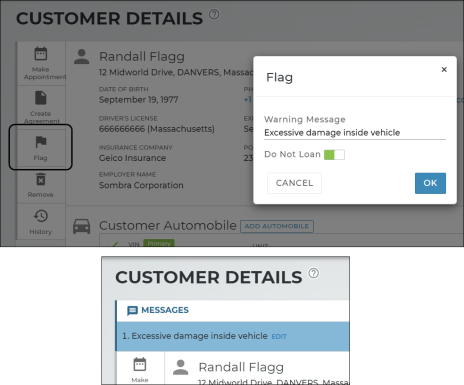Image resolution: width=464 pixels, height=385 pixels.
Task: Click the Cancel button in Flag dialog
Action: [294, 183]
